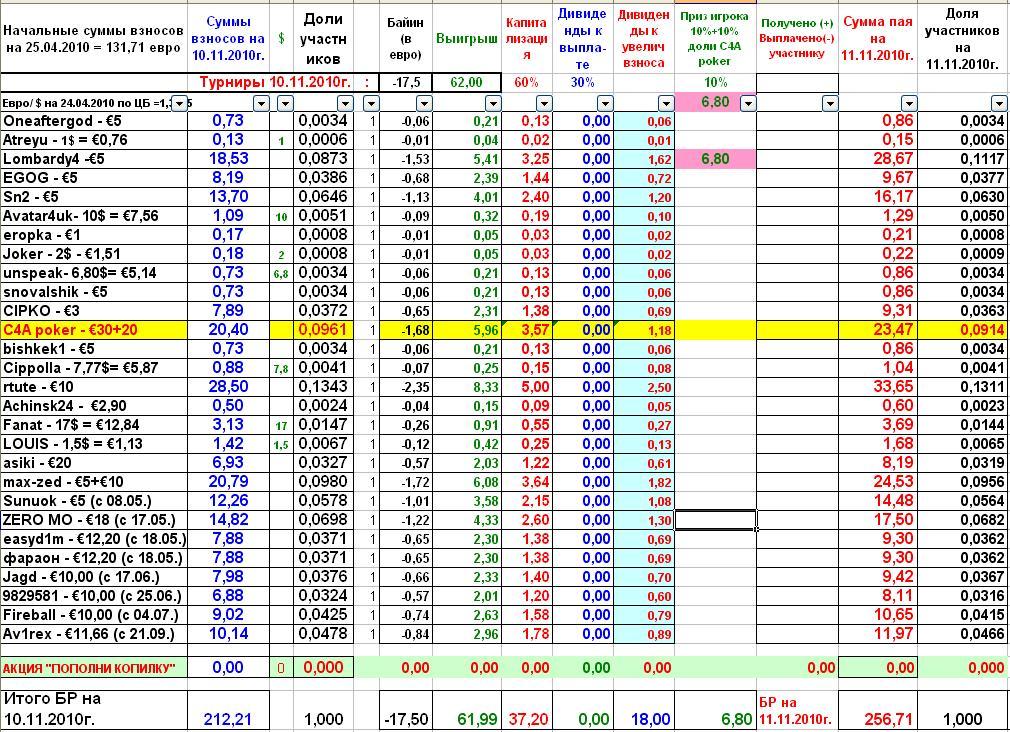1010x732 pixels.
Task: Select the 'Fireball - €10,00 (с 04.07.)' name cell
Action: pos(95,615)
